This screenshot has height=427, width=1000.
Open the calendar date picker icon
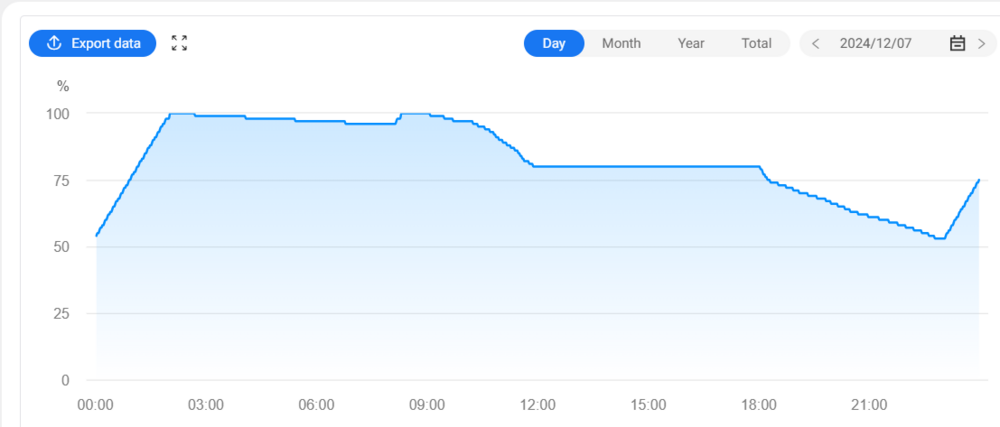[957, 43]
